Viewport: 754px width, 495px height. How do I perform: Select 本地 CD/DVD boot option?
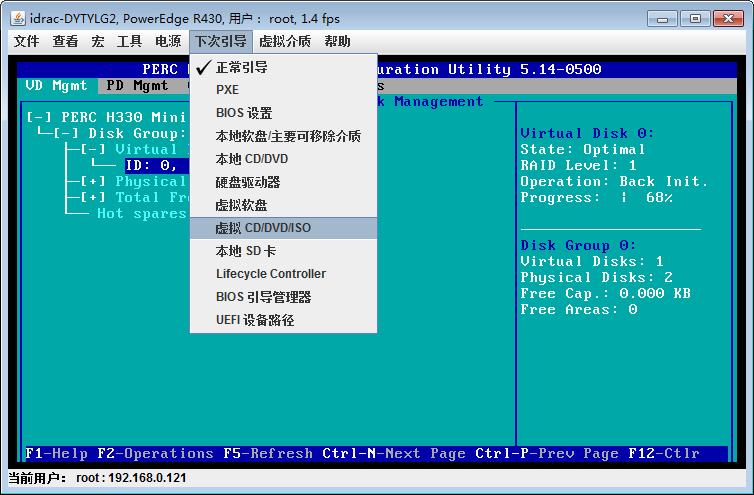pyautogui.click(x=283, y=159)
